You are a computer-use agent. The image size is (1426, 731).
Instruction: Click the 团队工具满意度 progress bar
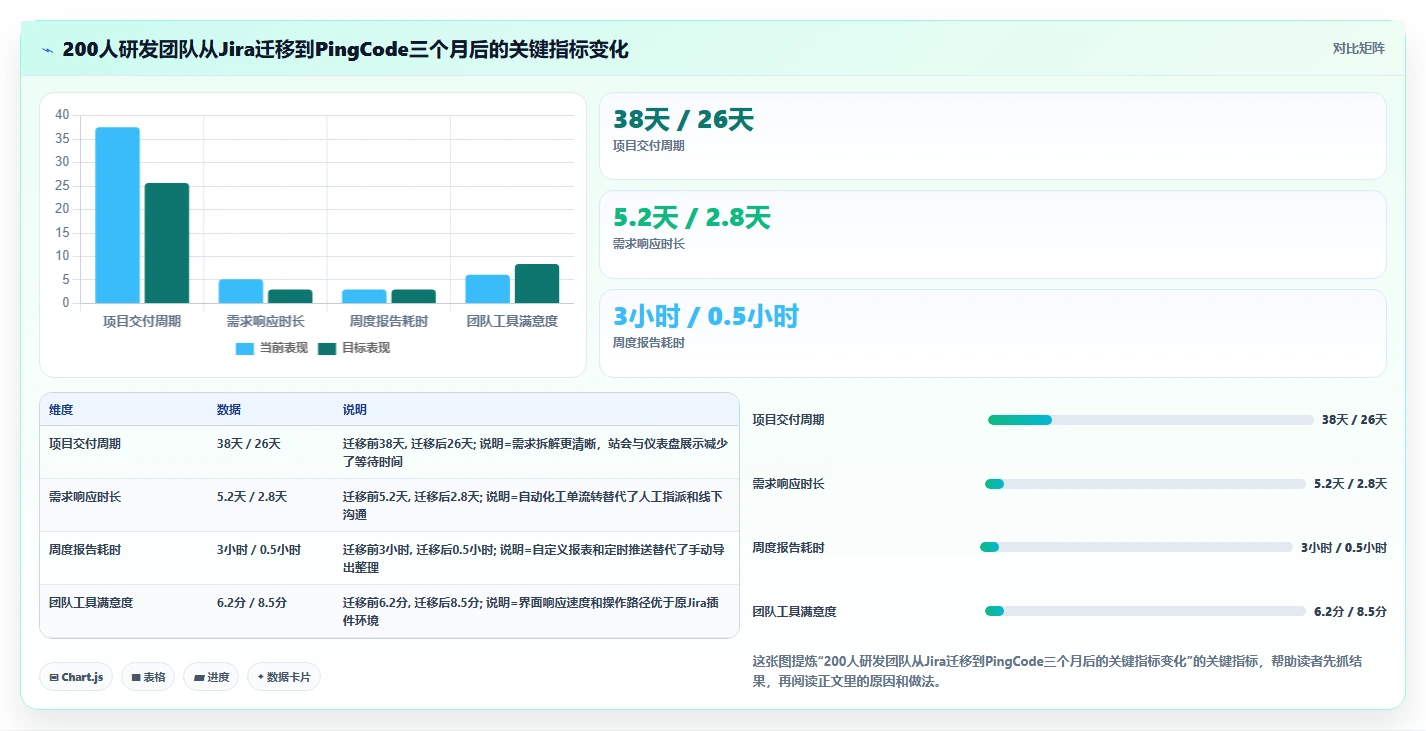tap(1145, 611)
